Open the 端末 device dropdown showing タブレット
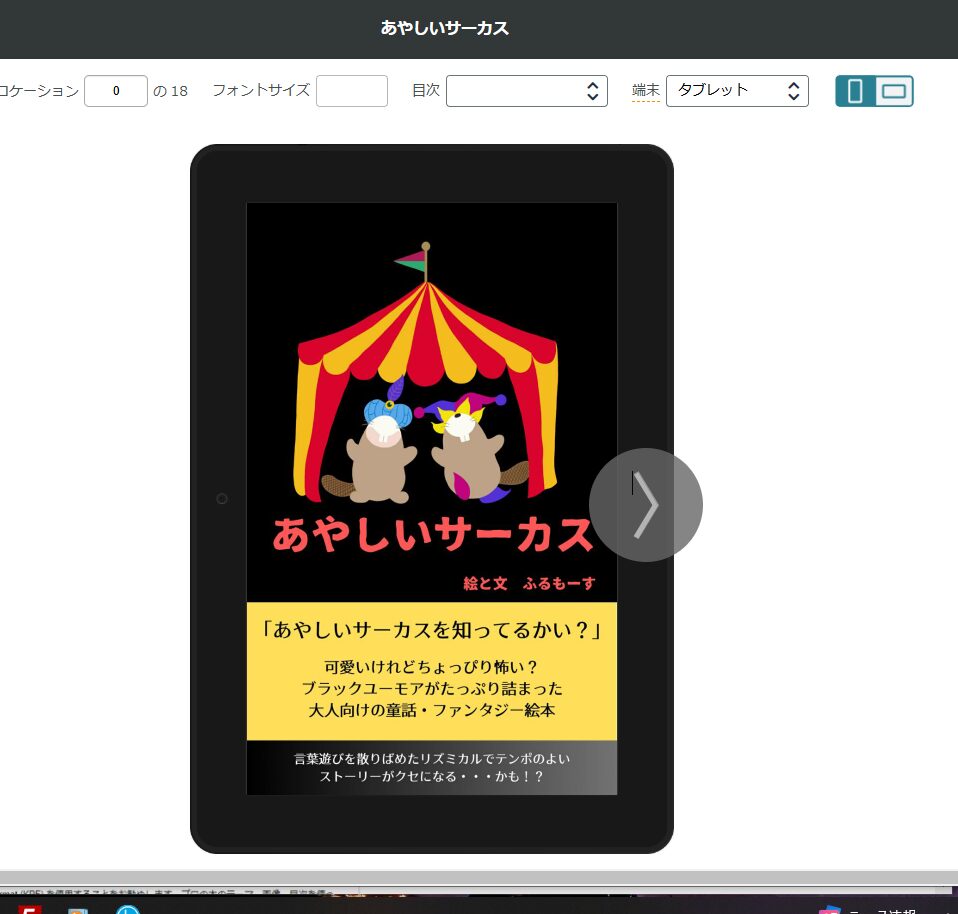Image resolution: width=958 pixels, height=914 pixels. tap(737, 91)
